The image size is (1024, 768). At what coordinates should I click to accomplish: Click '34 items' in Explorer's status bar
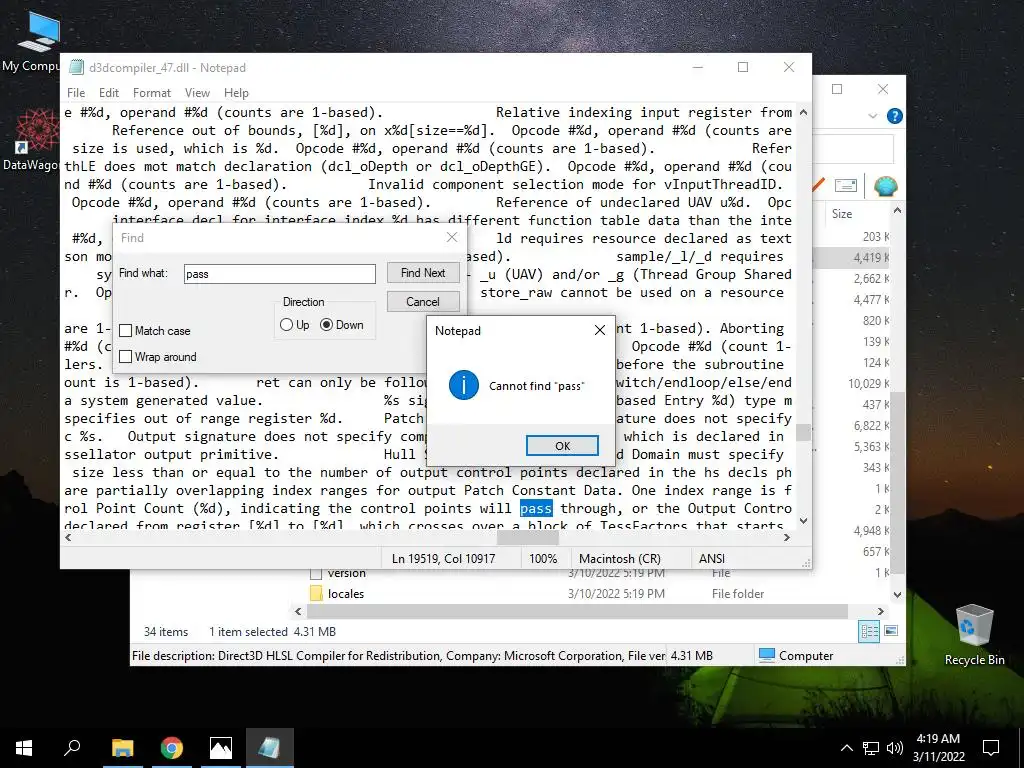166,632
